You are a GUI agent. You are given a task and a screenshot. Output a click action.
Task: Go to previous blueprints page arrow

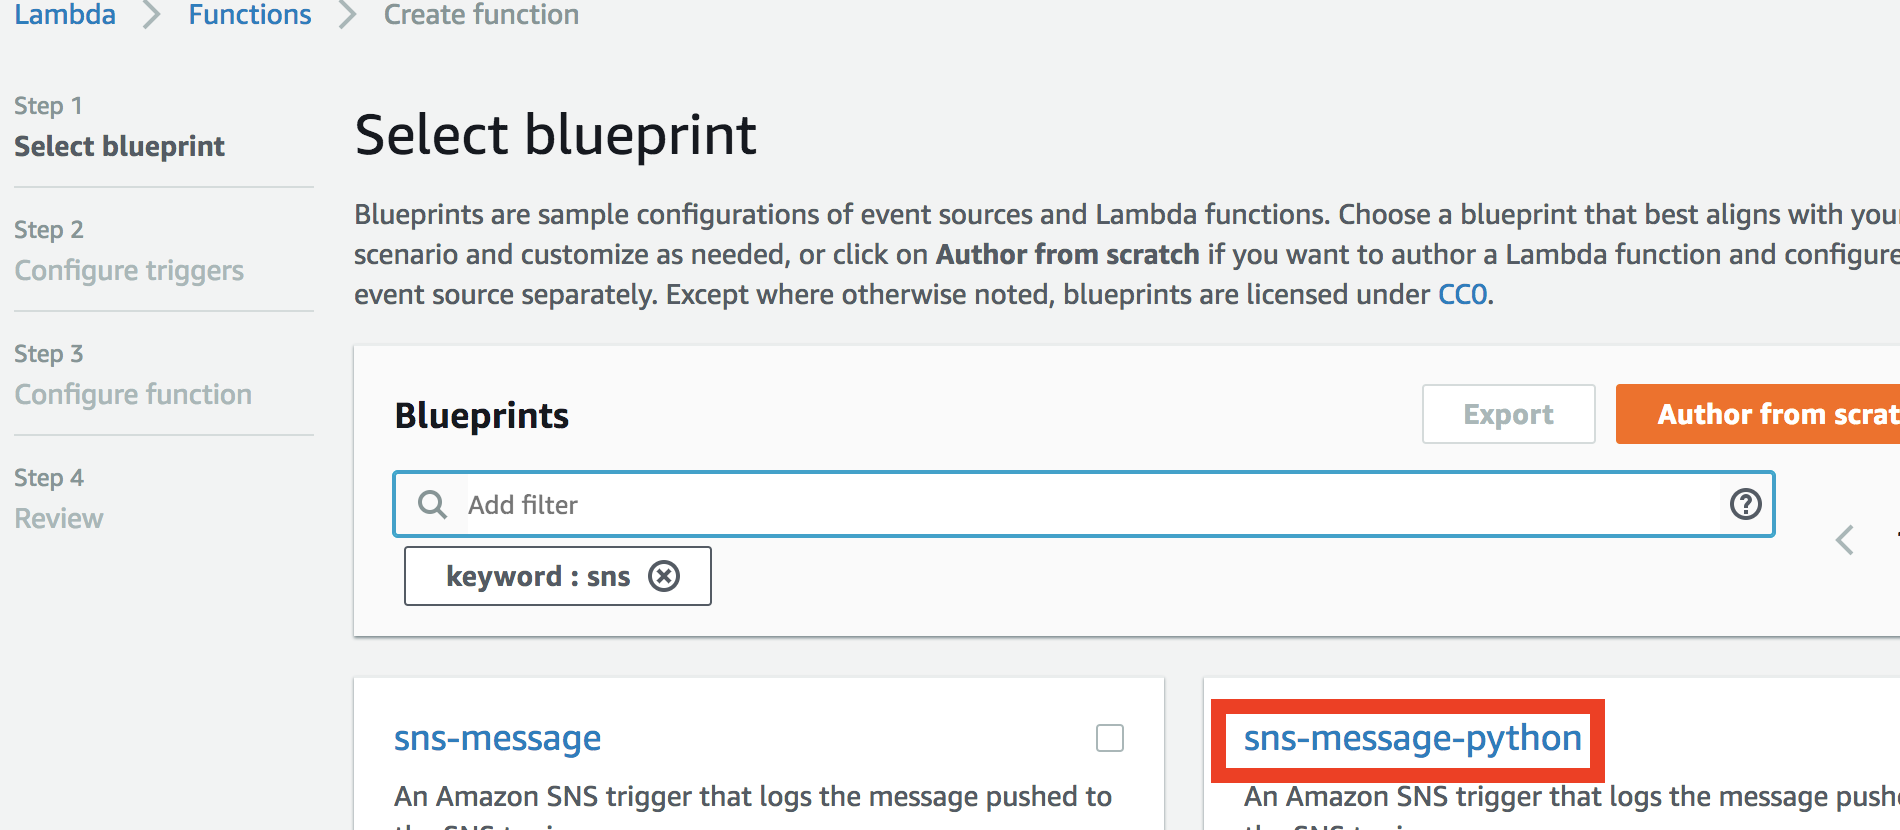(1845, 540)
